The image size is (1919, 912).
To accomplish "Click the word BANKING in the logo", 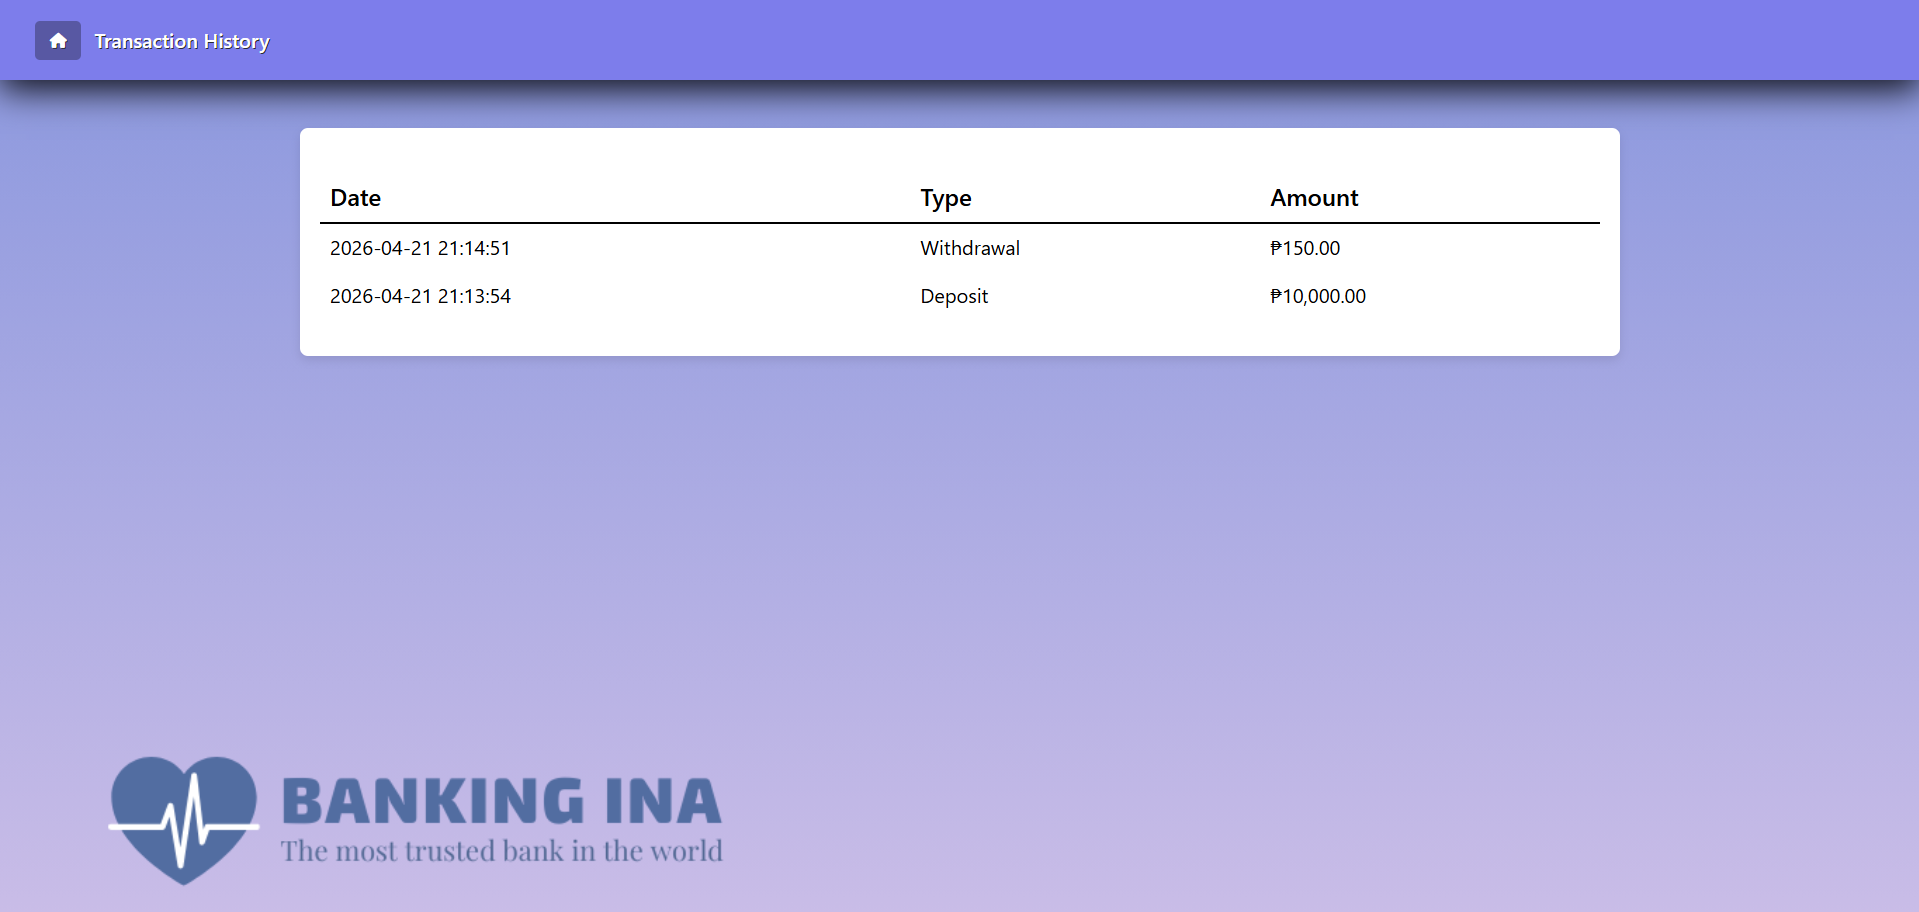I will pyautogui.click(x=433, y=802).
